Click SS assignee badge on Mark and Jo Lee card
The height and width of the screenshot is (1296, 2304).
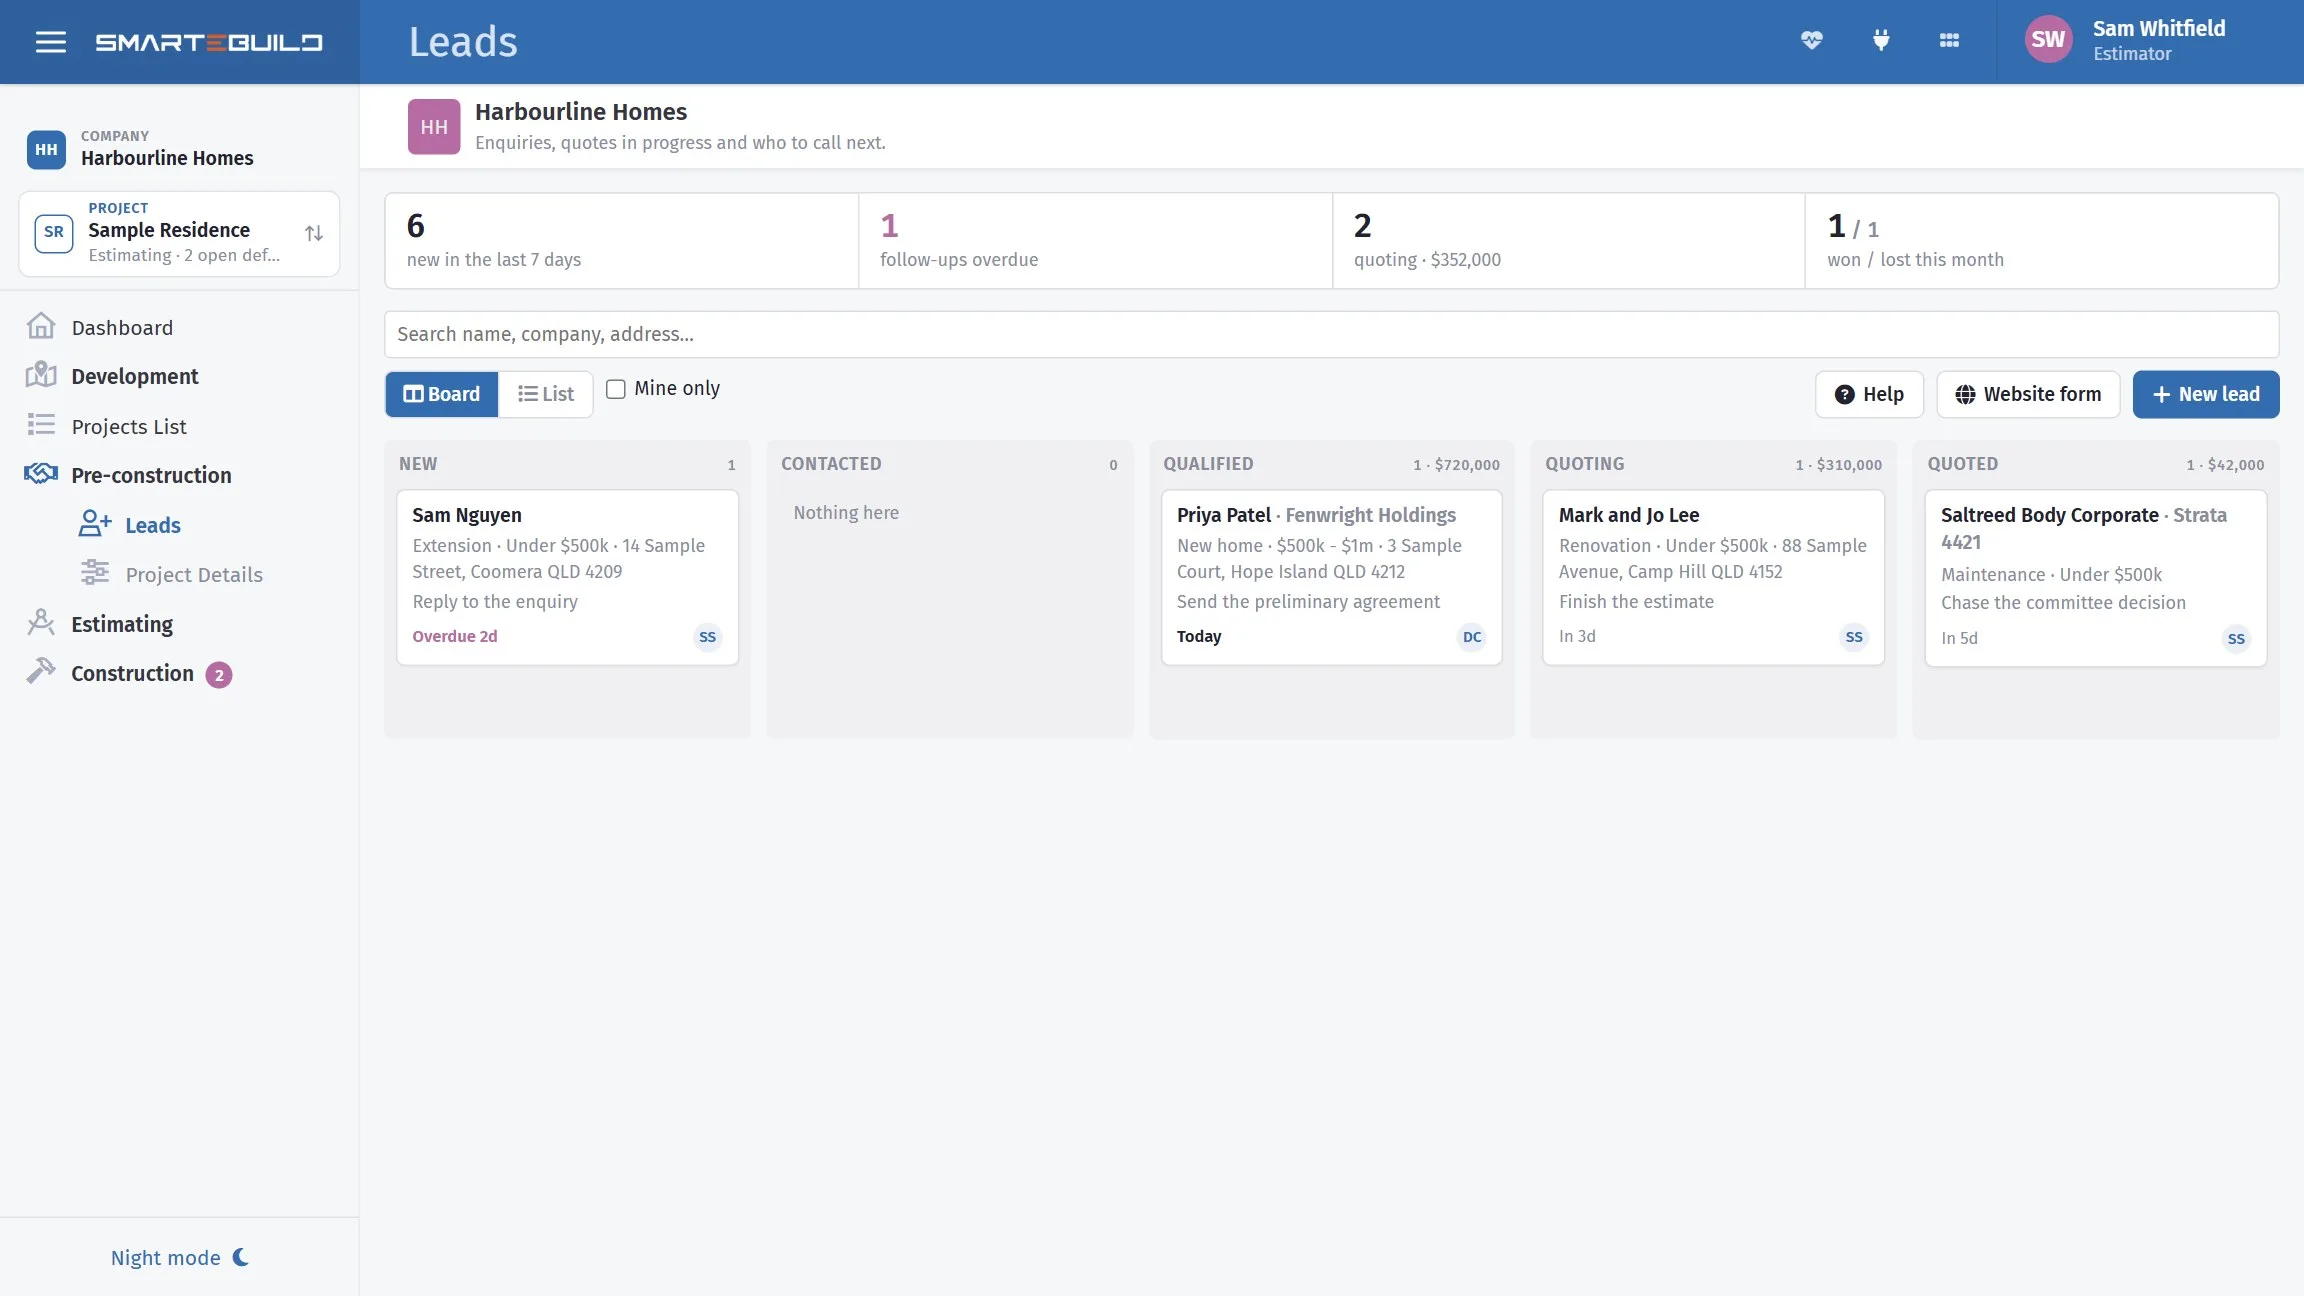[1854, 637]
